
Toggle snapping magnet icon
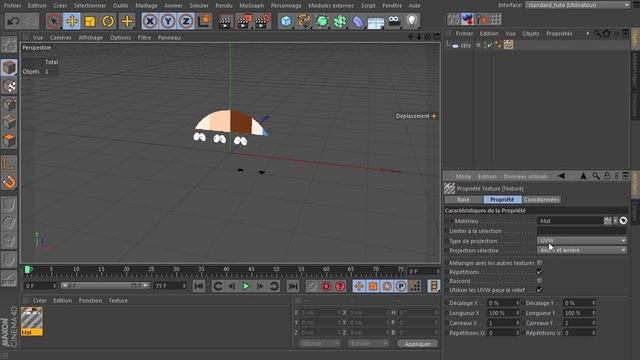click(x=9, y=182)
